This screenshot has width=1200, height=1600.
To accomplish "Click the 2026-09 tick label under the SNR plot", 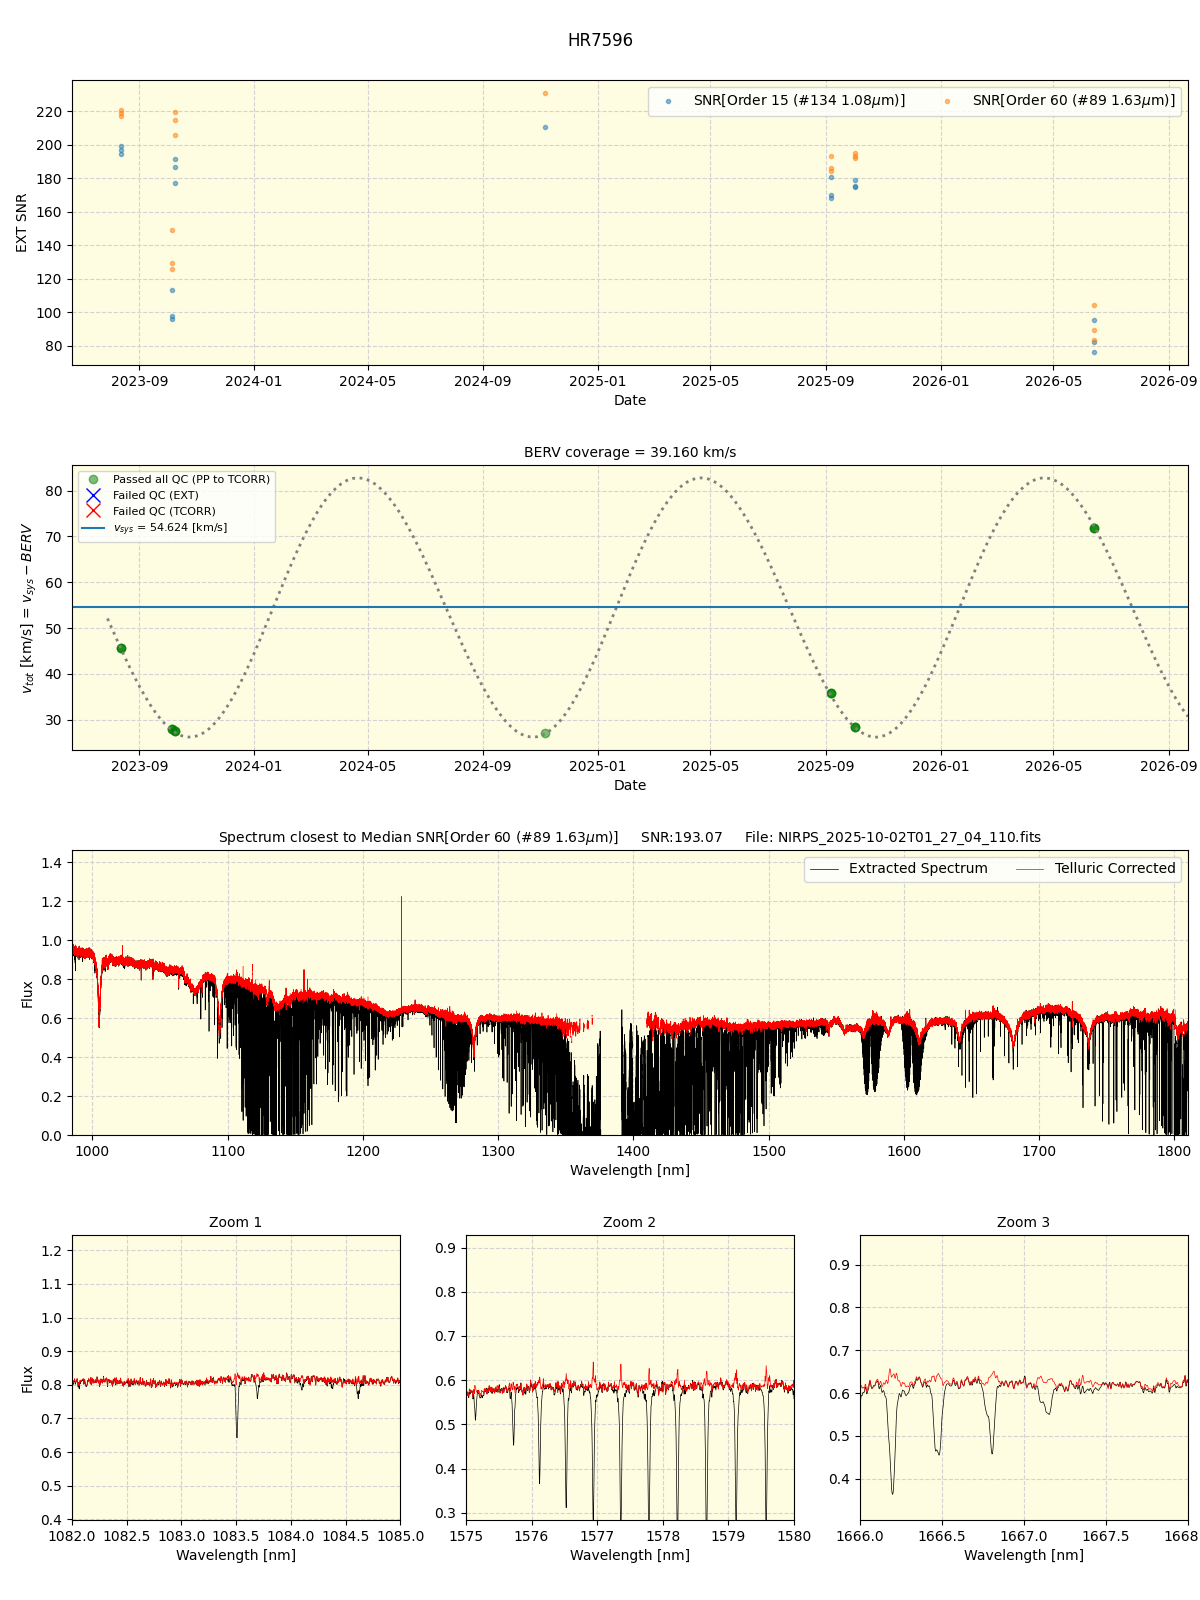I will click(1169, 380).
